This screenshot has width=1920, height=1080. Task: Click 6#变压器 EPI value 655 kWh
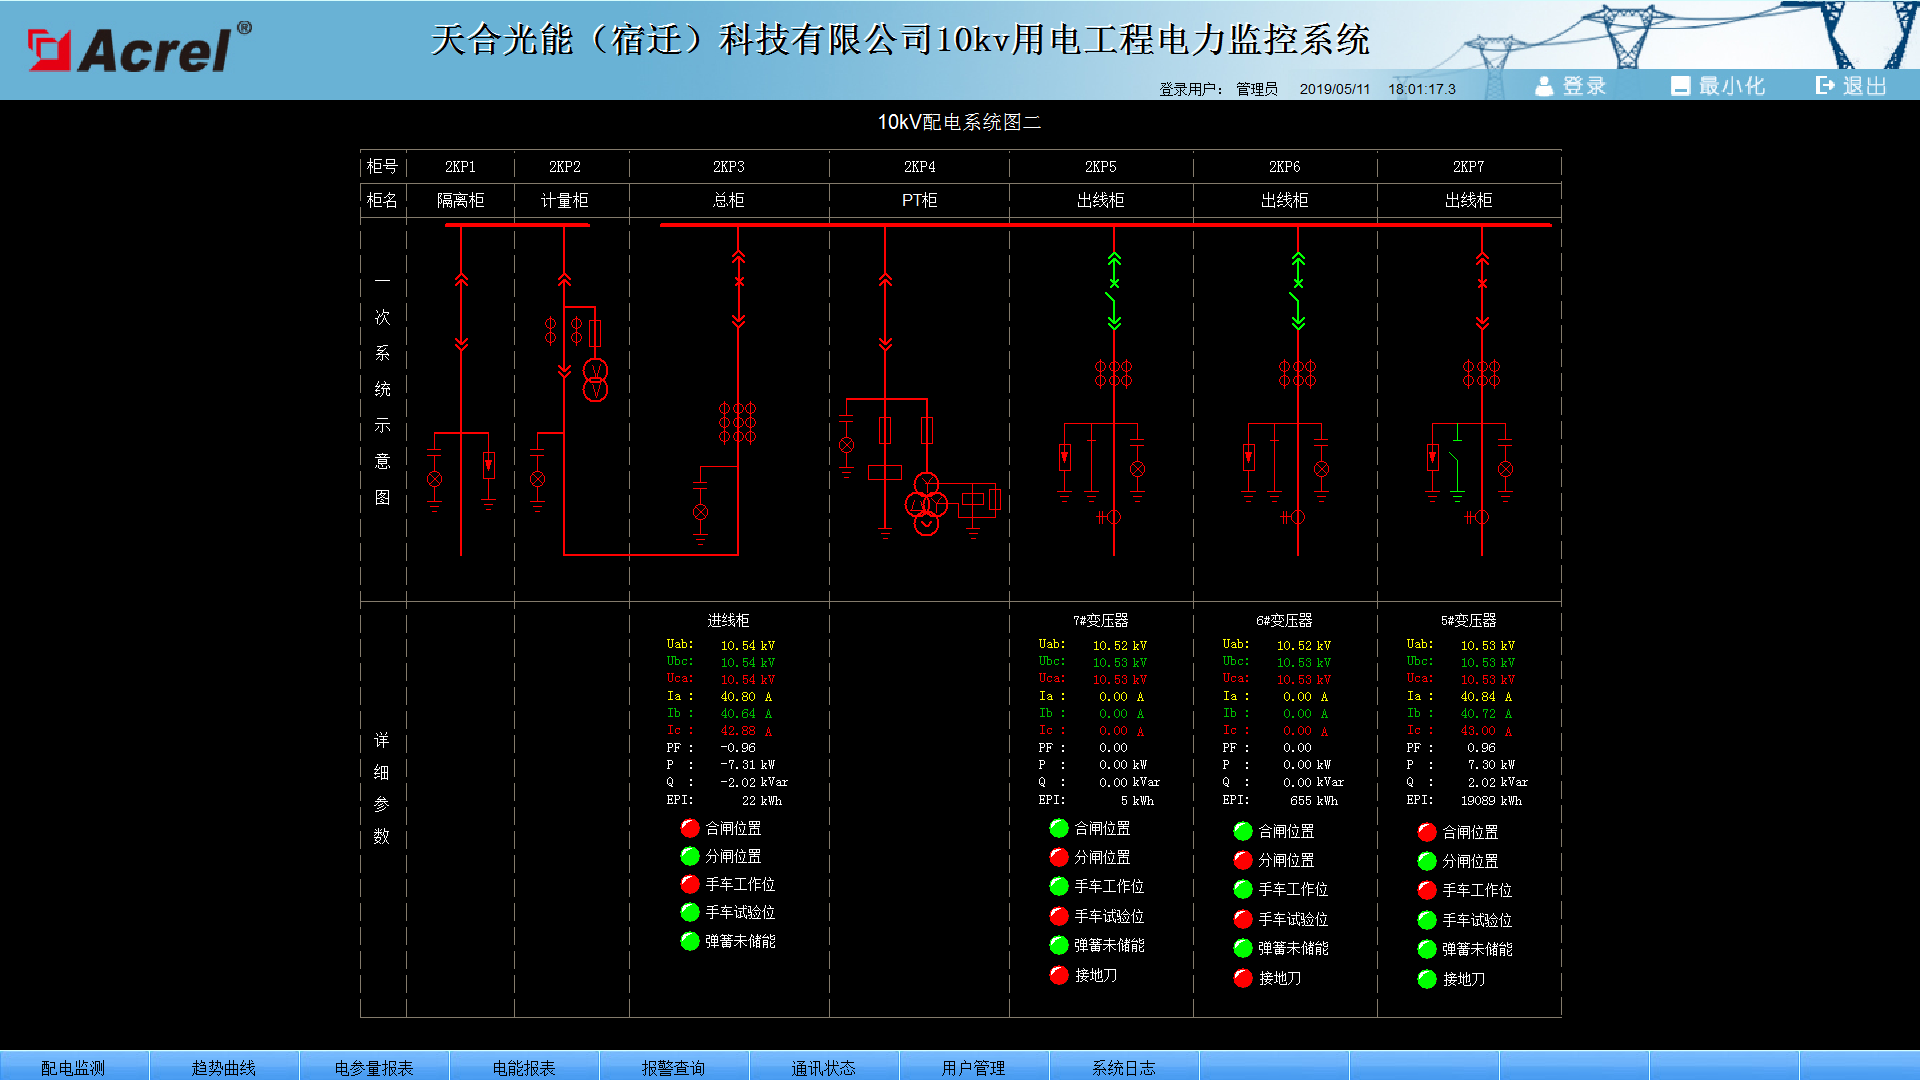click(1313, 801)
